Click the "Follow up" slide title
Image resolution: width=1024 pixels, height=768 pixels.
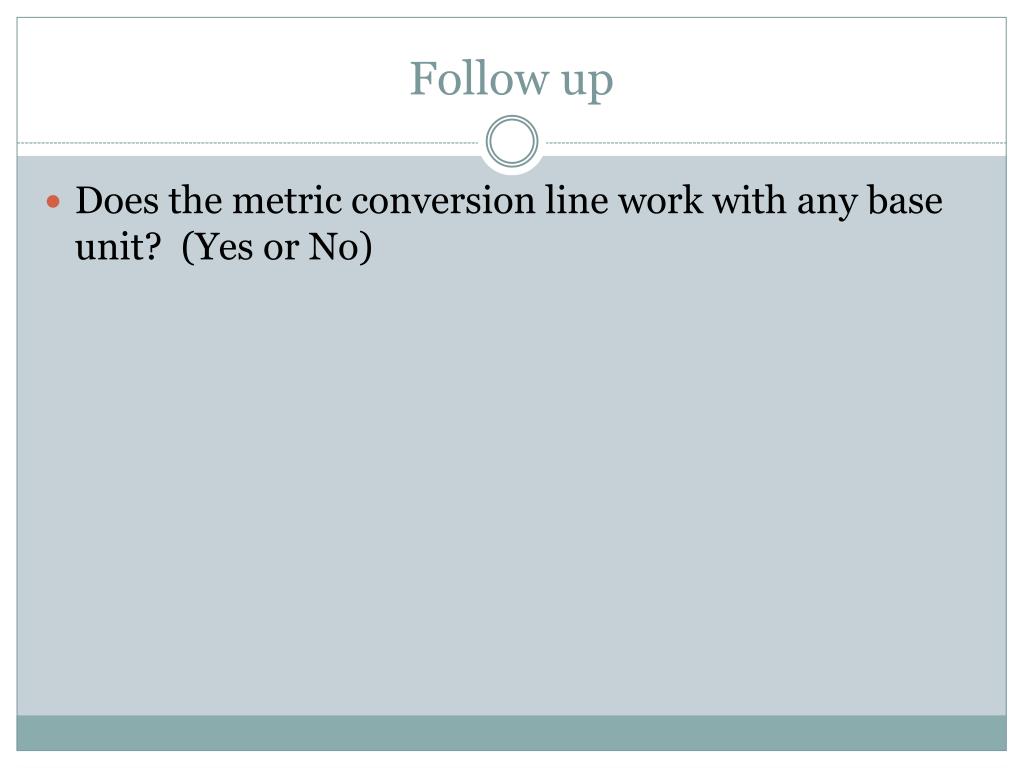coord(511,80)
